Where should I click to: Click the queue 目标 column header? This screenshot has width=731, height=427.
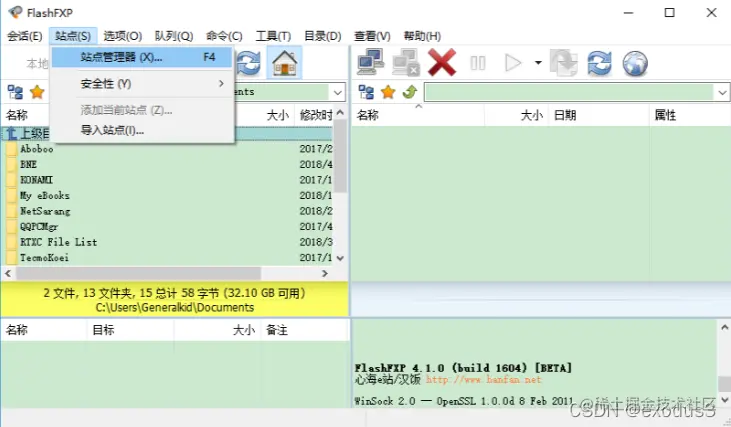click(130, 330)
